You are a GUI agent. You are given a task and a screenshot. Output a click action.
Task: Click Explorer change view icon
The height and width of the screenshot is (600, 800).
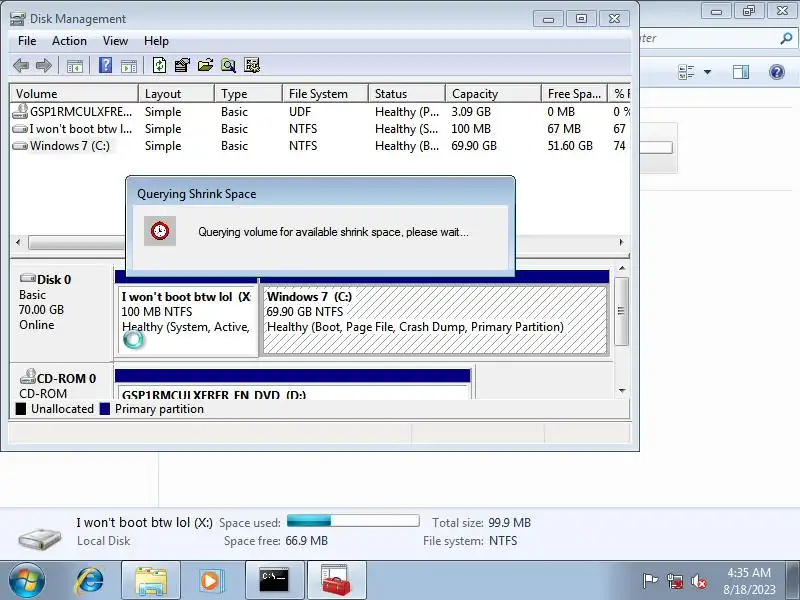tap(686, 72)
